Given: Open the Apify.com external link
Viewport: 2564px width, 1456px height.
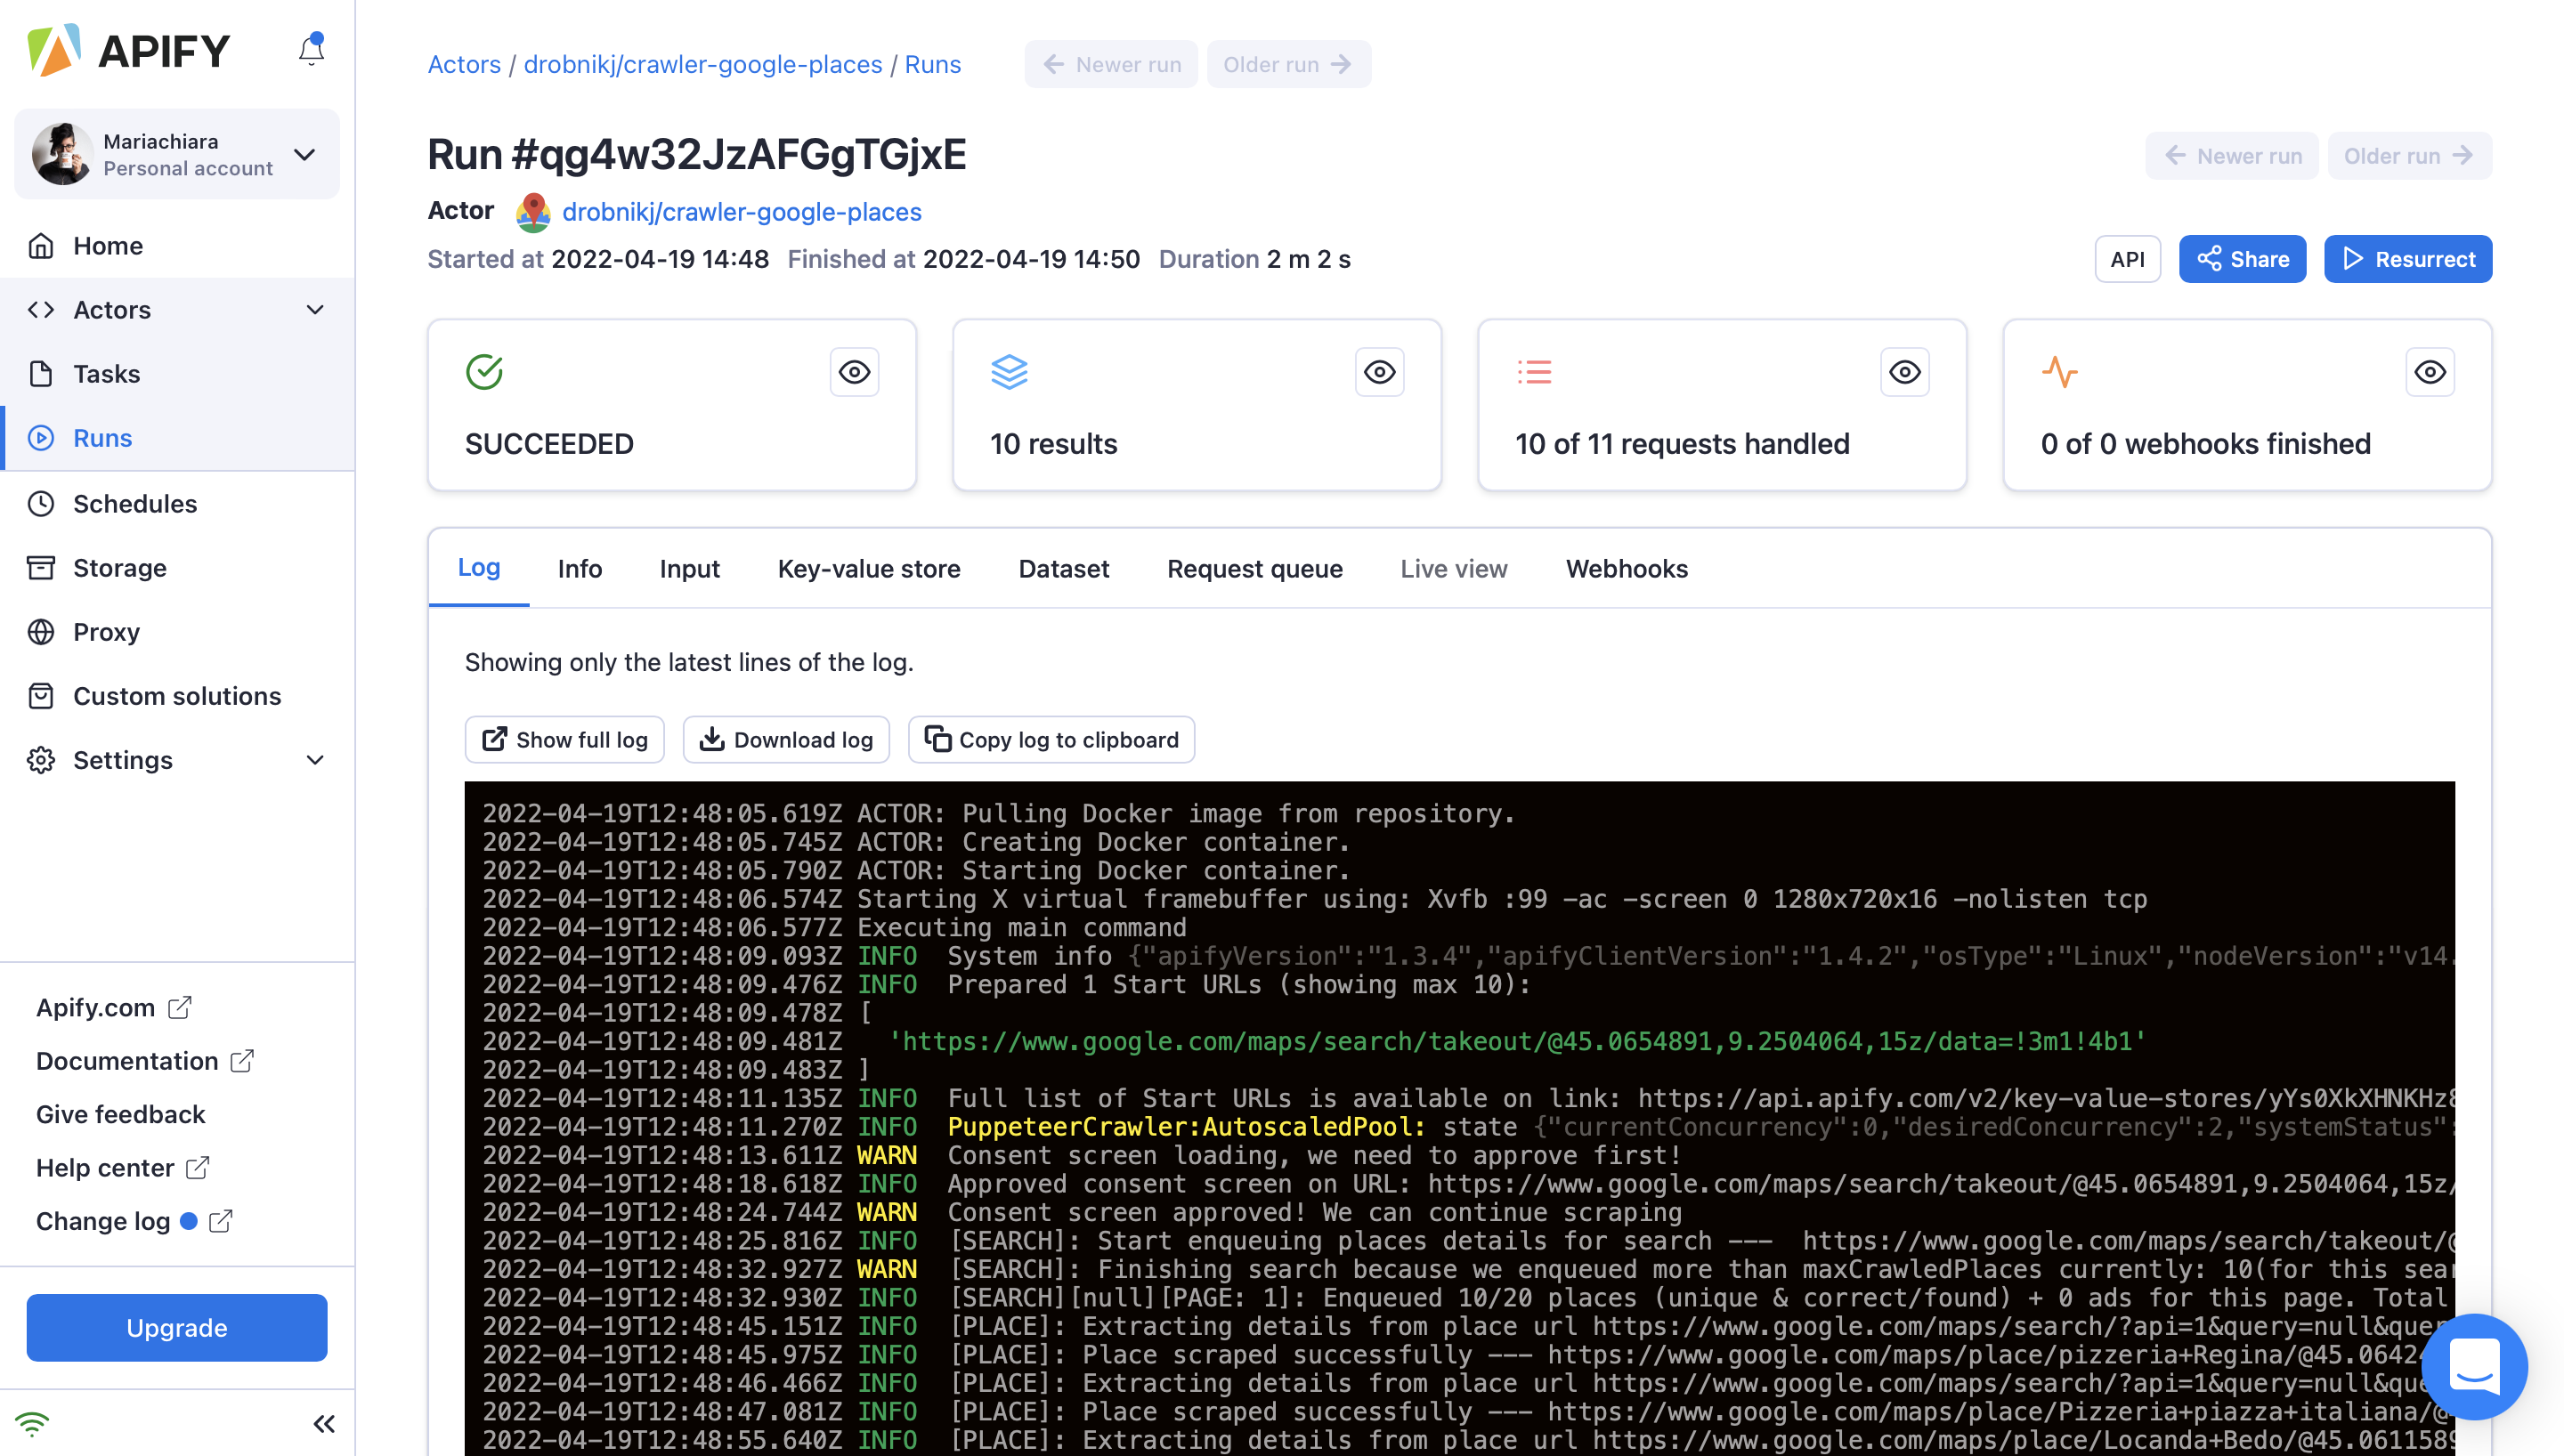Looking at the screenshot, I should 113,1007.
